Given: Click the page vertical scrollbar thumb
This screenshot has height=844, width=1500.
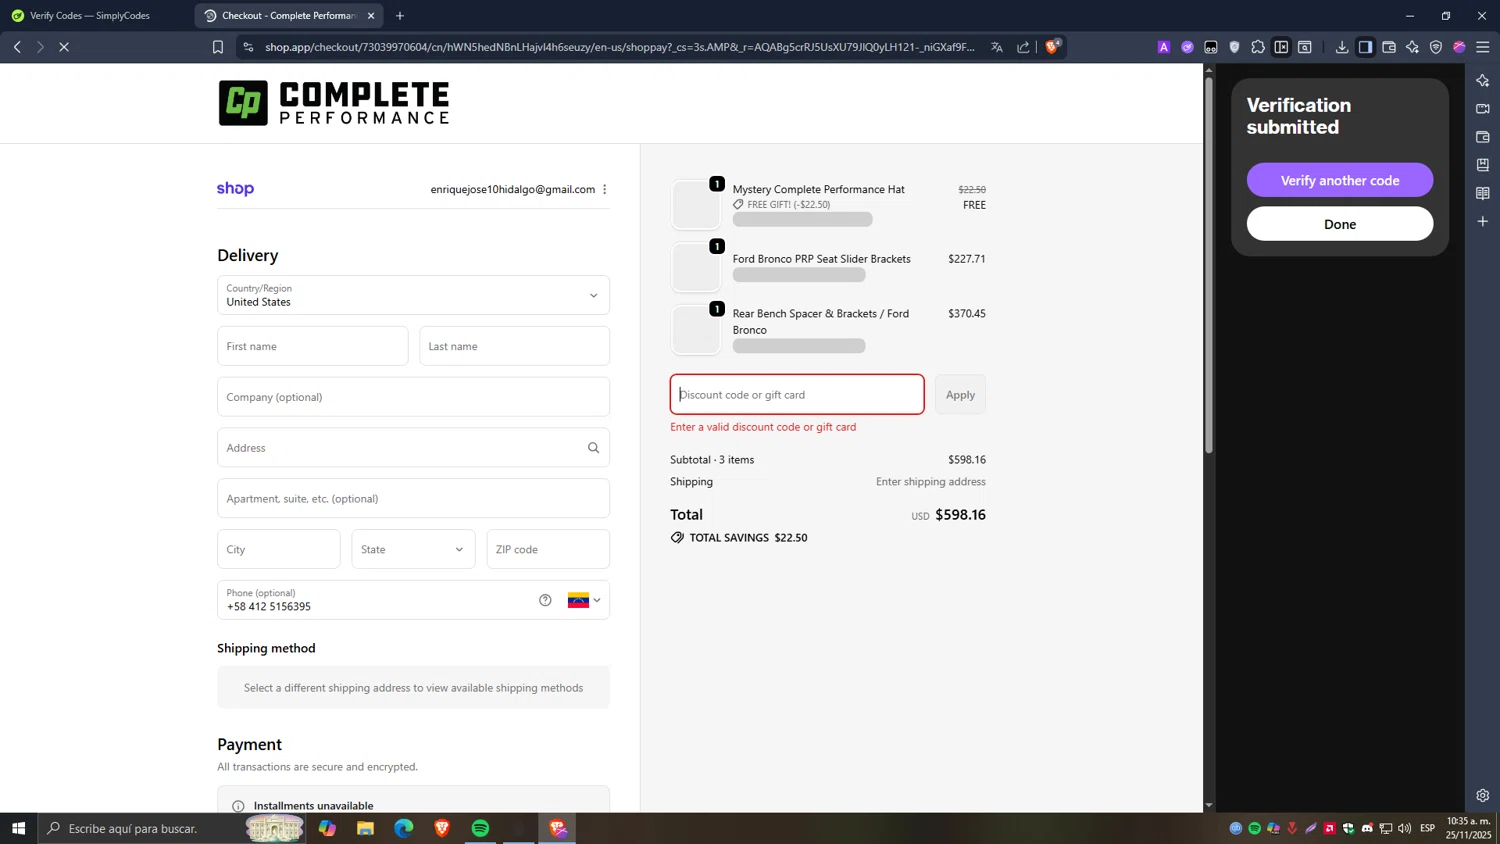Looking at the screenshot, I should [x=1209, y=265].
